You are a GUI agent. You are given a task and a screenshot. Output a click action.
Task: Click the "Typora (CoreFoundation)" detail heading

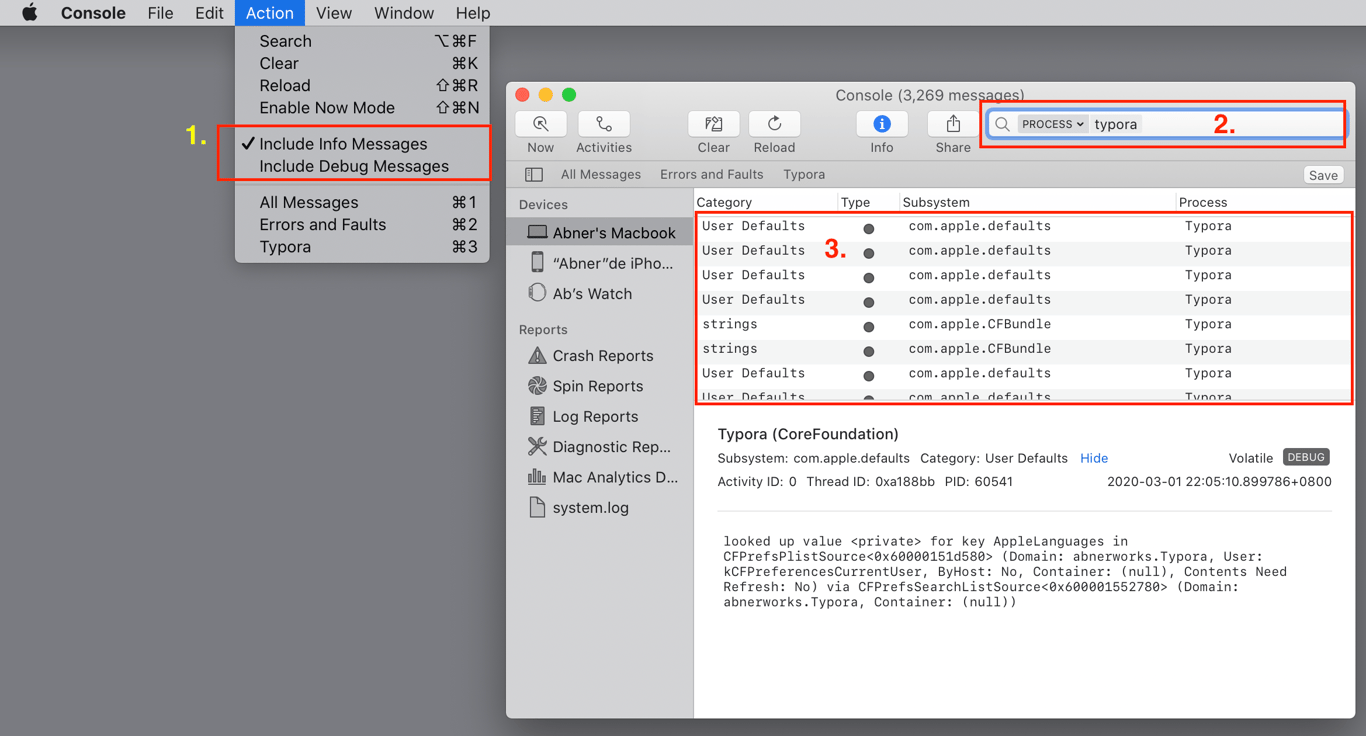coord(808,434)
